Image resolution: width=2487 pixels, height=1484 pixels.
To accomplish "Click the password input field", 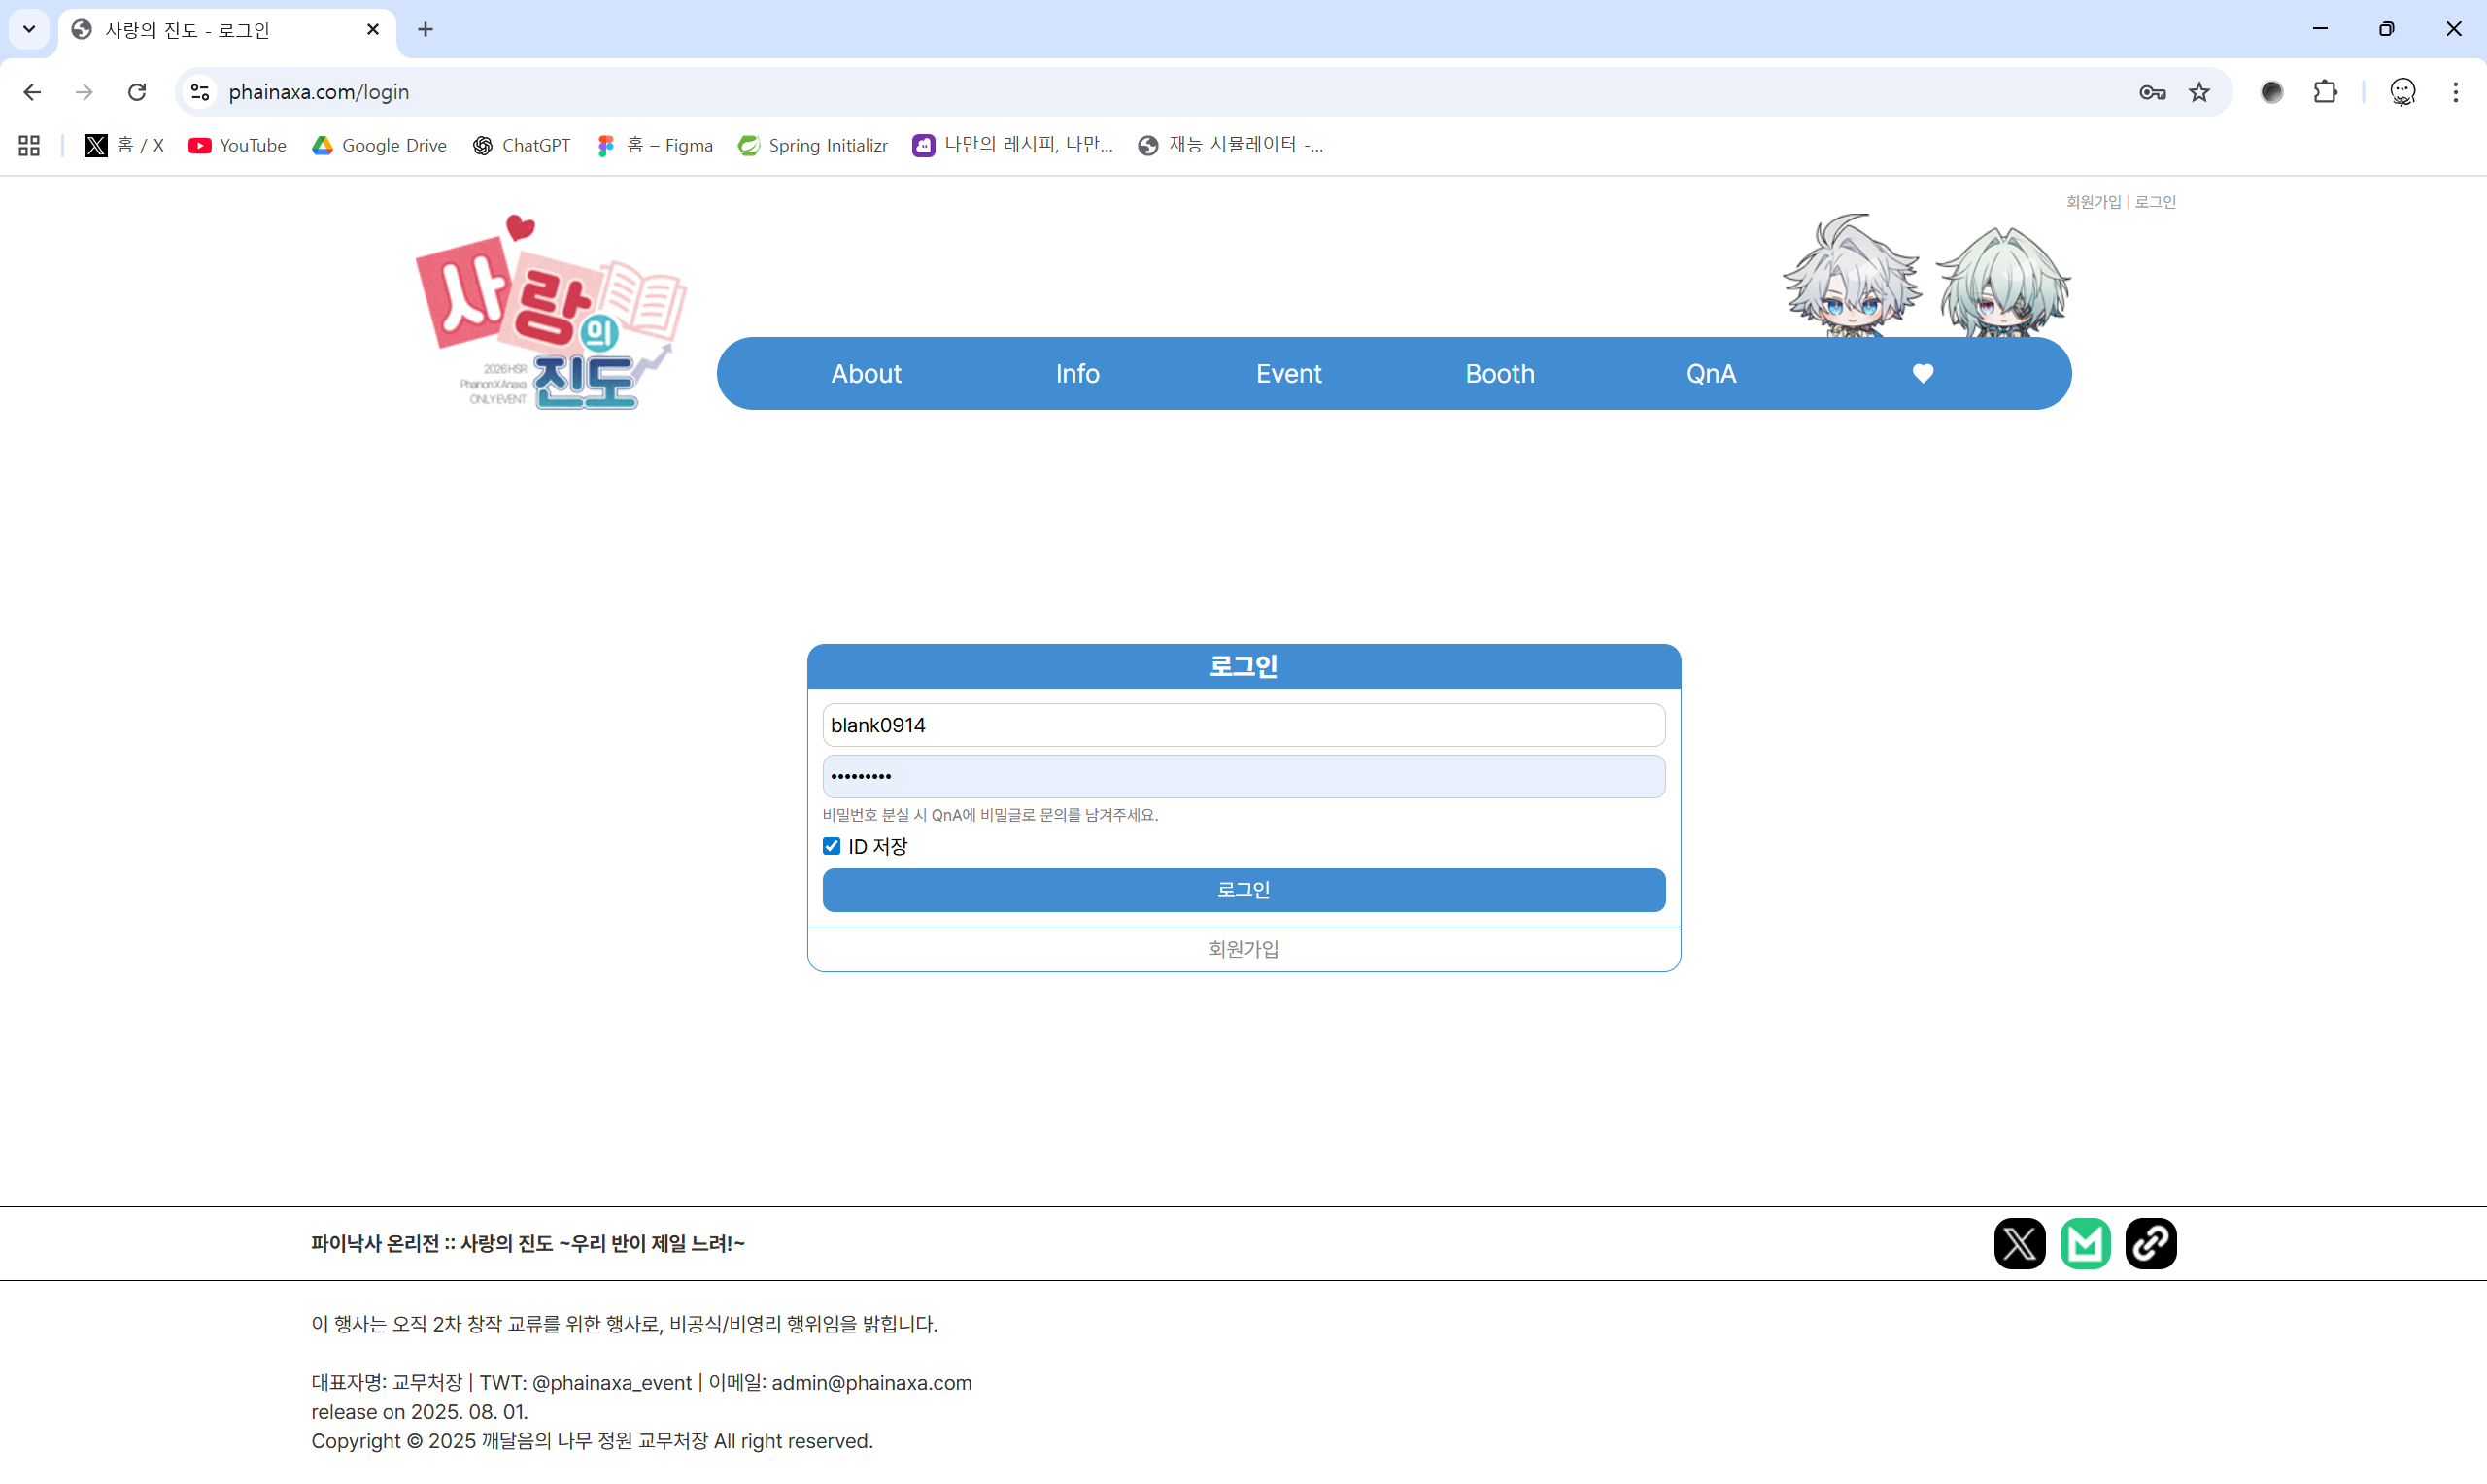I will [x=1243, y=776].
